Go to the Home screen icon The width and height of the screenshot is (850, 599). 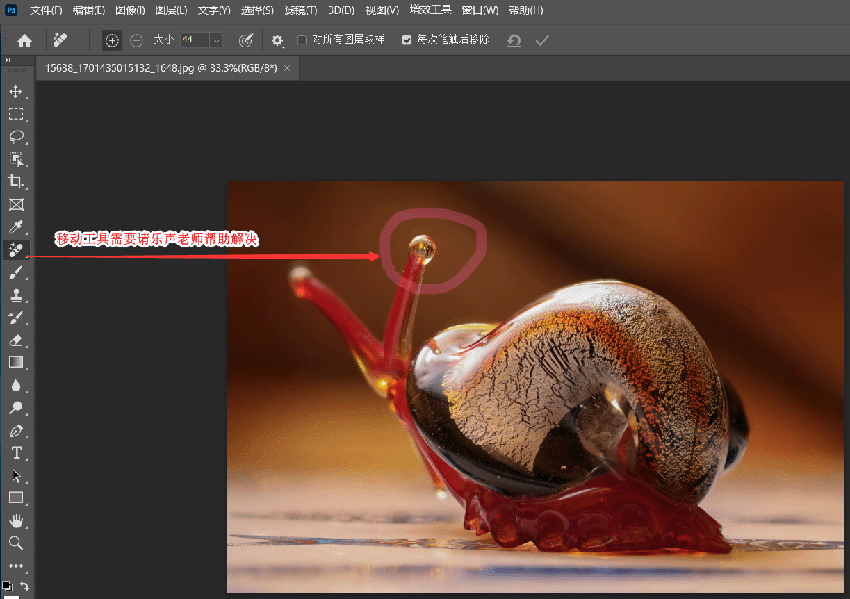(x=24, y=40)
